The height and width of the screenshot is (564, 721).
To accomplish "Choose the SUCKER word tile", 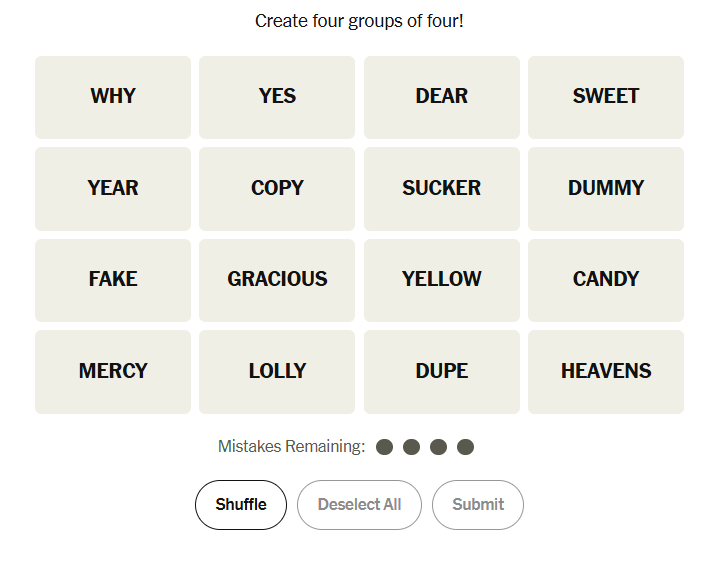I will pyautogui.click(x=441, y=188).
